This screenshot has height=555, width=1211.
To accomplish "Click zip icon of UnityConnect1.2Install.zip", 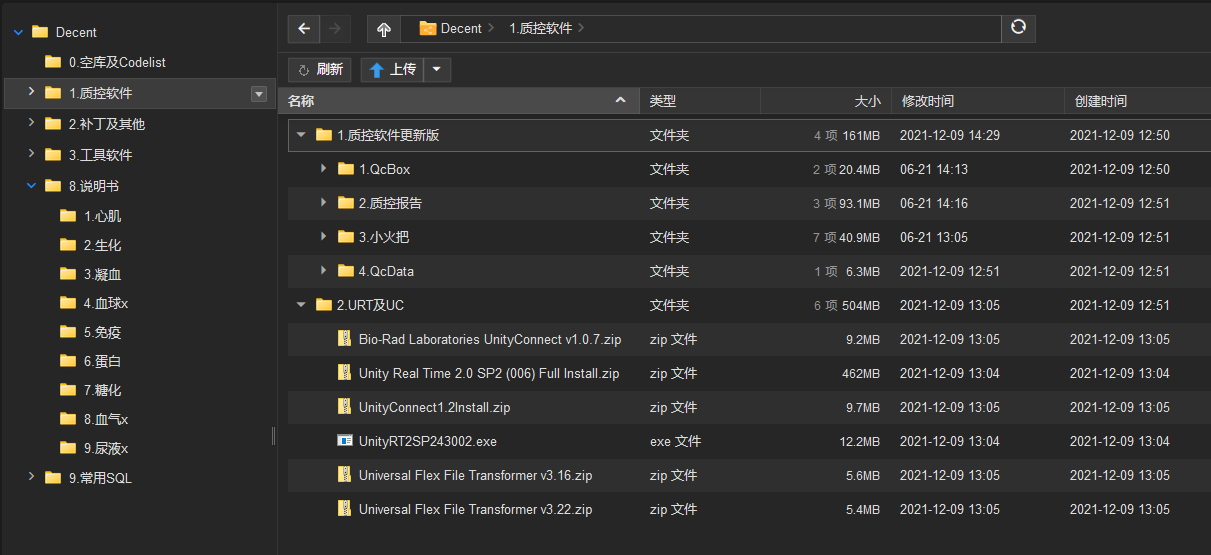I will pos(345,407).
